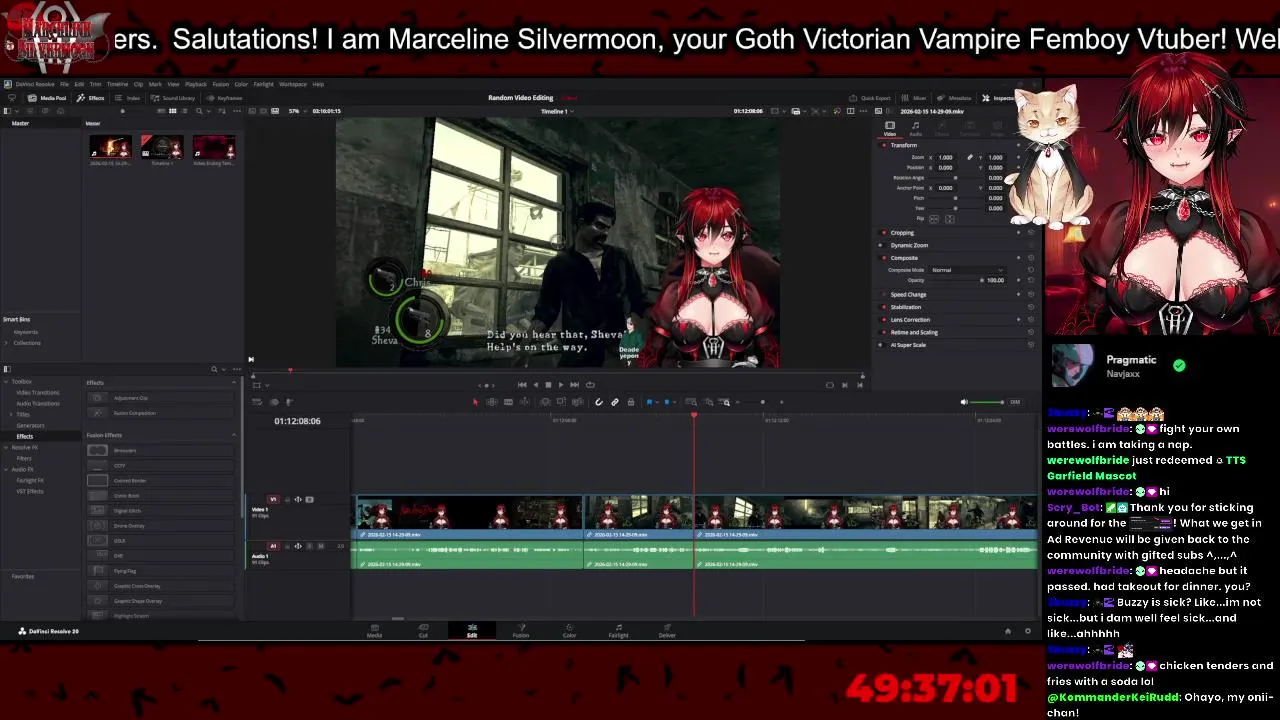Switch to the Color page

tap(569, 631)
